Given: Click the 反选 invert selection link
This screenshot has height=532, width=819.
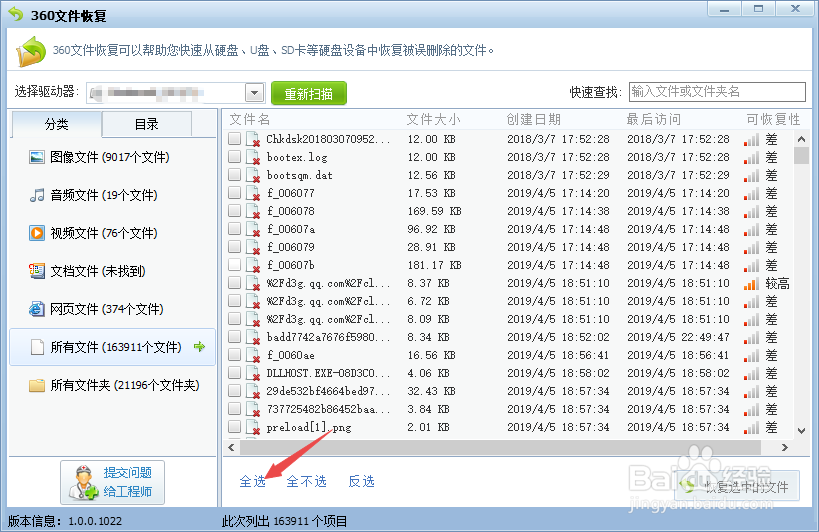Looking at the screenshot, I should click(361, 481).
